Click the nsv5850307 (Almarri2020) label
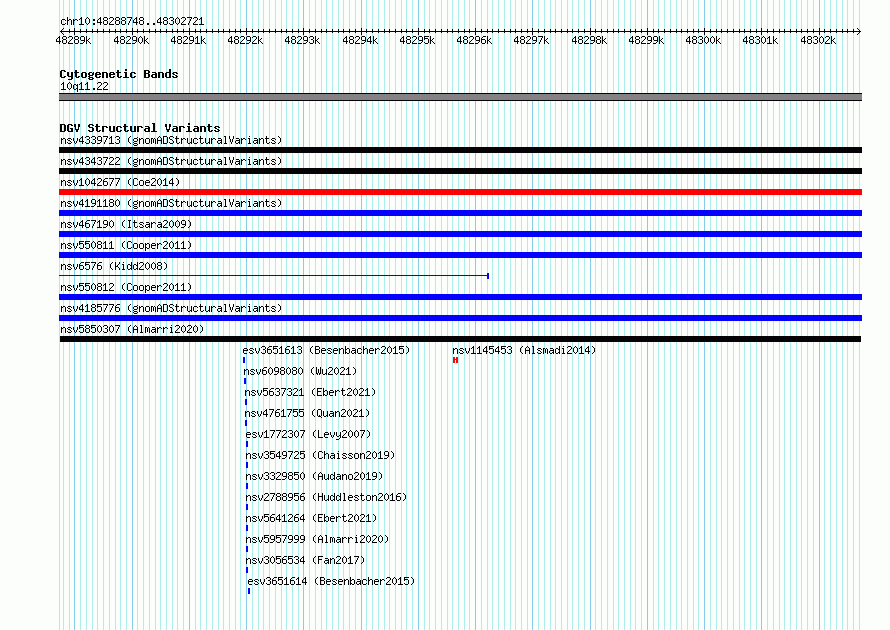 pos(132,329)
